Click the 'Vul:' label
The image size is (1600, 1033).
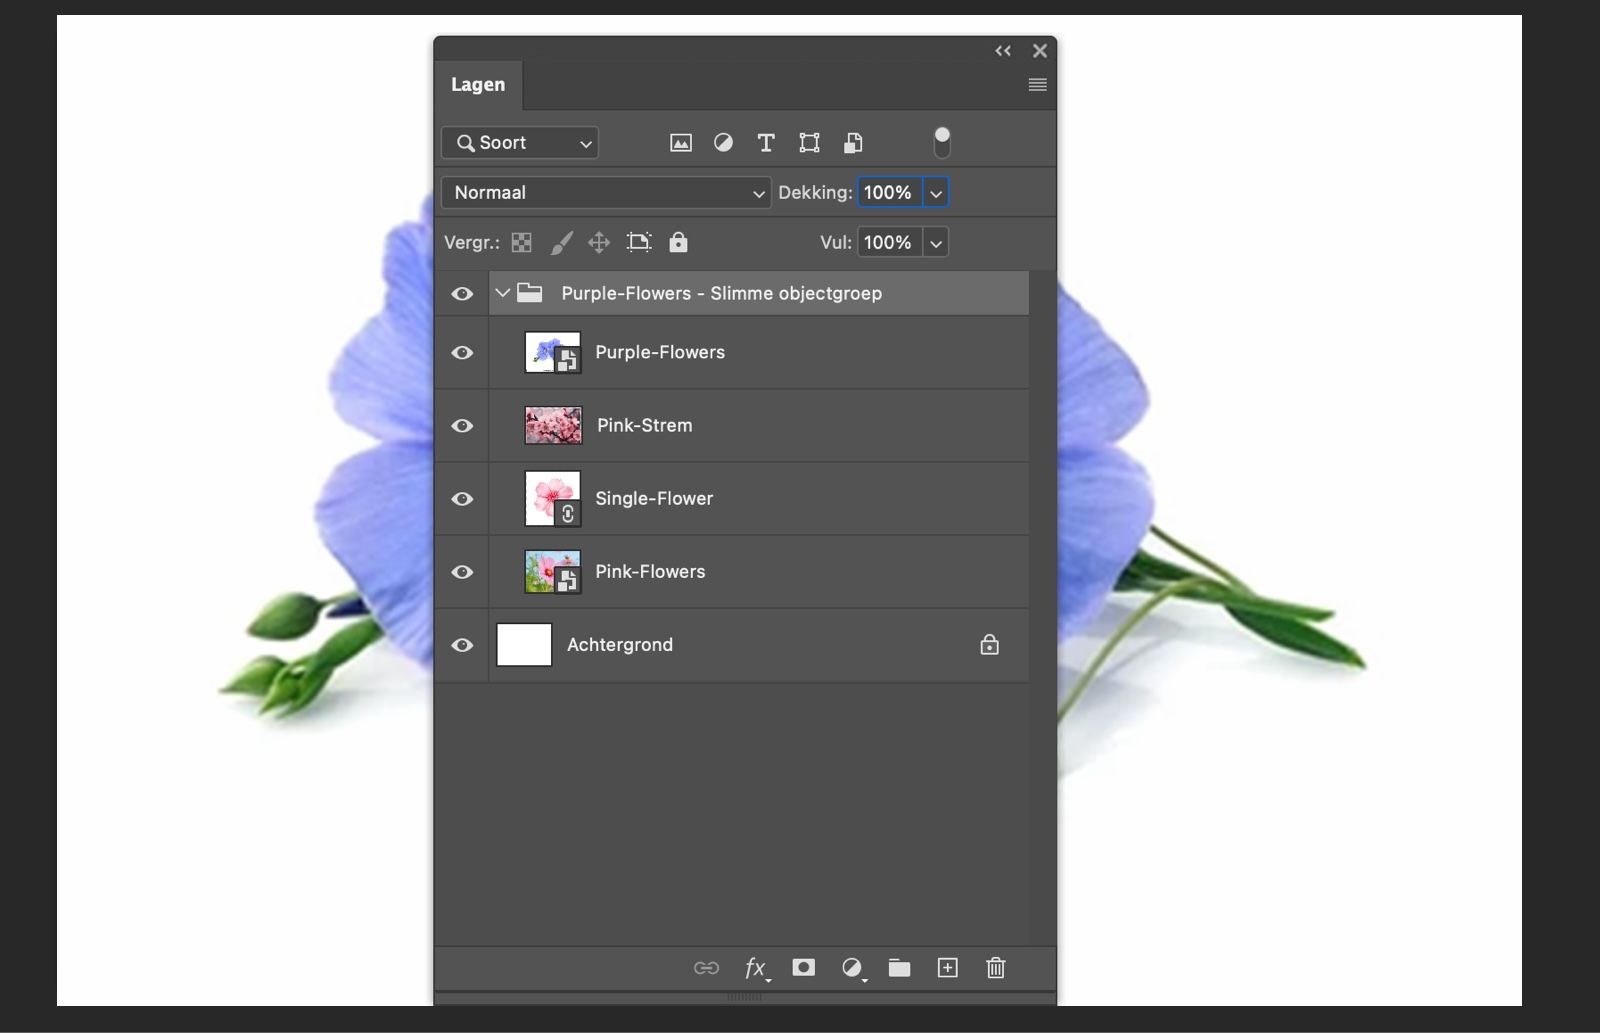coord(836,243)
